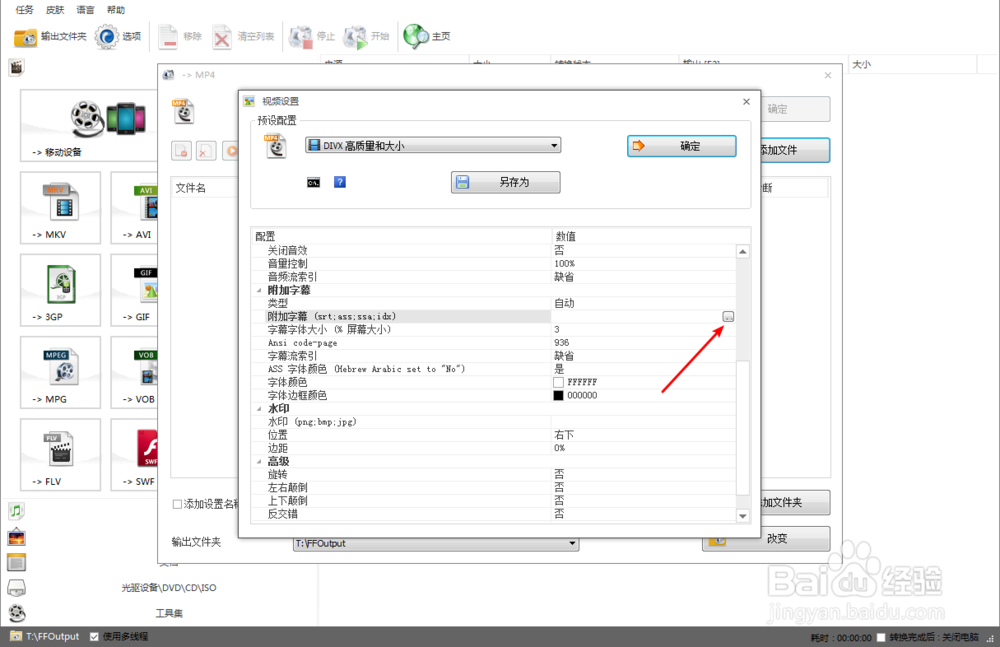
Task: Click 改变 button in MP4 window
Action: pos(767,539)
